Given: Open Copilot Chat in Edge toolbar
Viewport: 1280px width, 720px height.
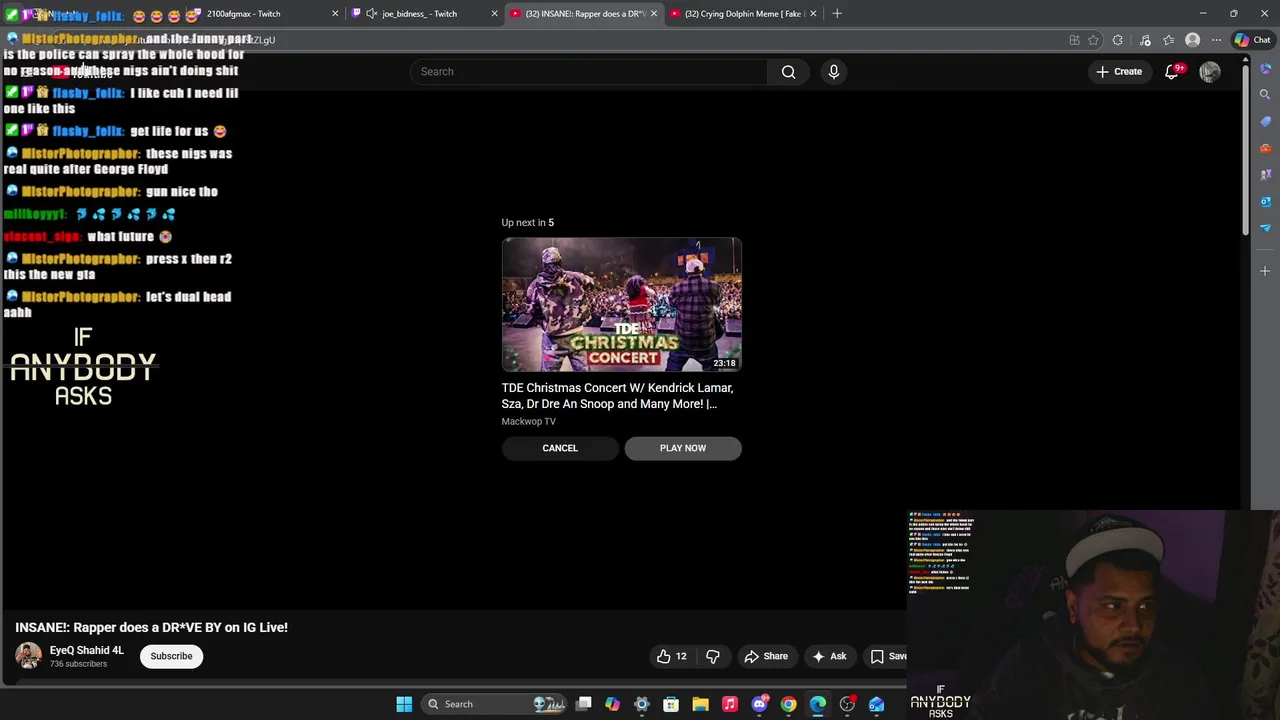Looking at the screenshot, I should (x=1253, y=40).
